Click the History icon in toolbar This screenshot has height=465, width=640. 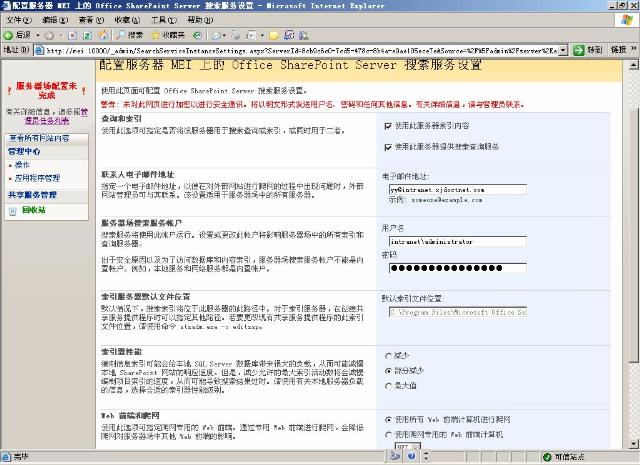(197, 36)
